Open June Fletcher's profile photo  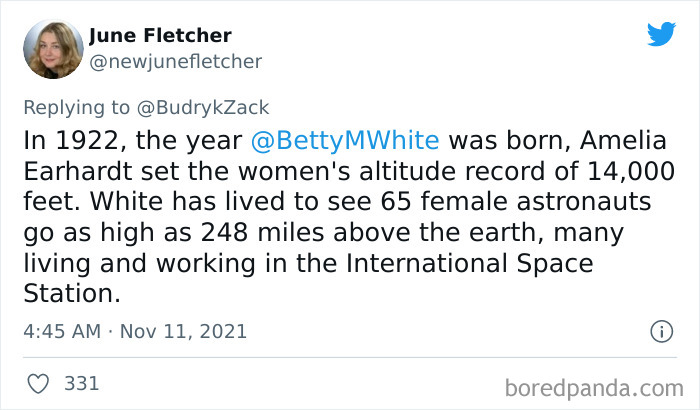(x=51, y=49)
